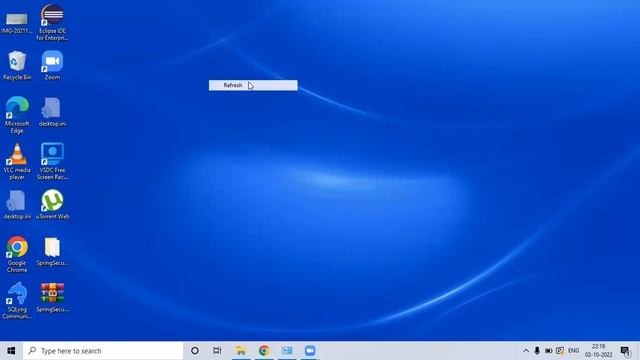The height and width of the screenshot is (360, 640).
Task: Open the Windows Start menu
Action: (11, 351)
